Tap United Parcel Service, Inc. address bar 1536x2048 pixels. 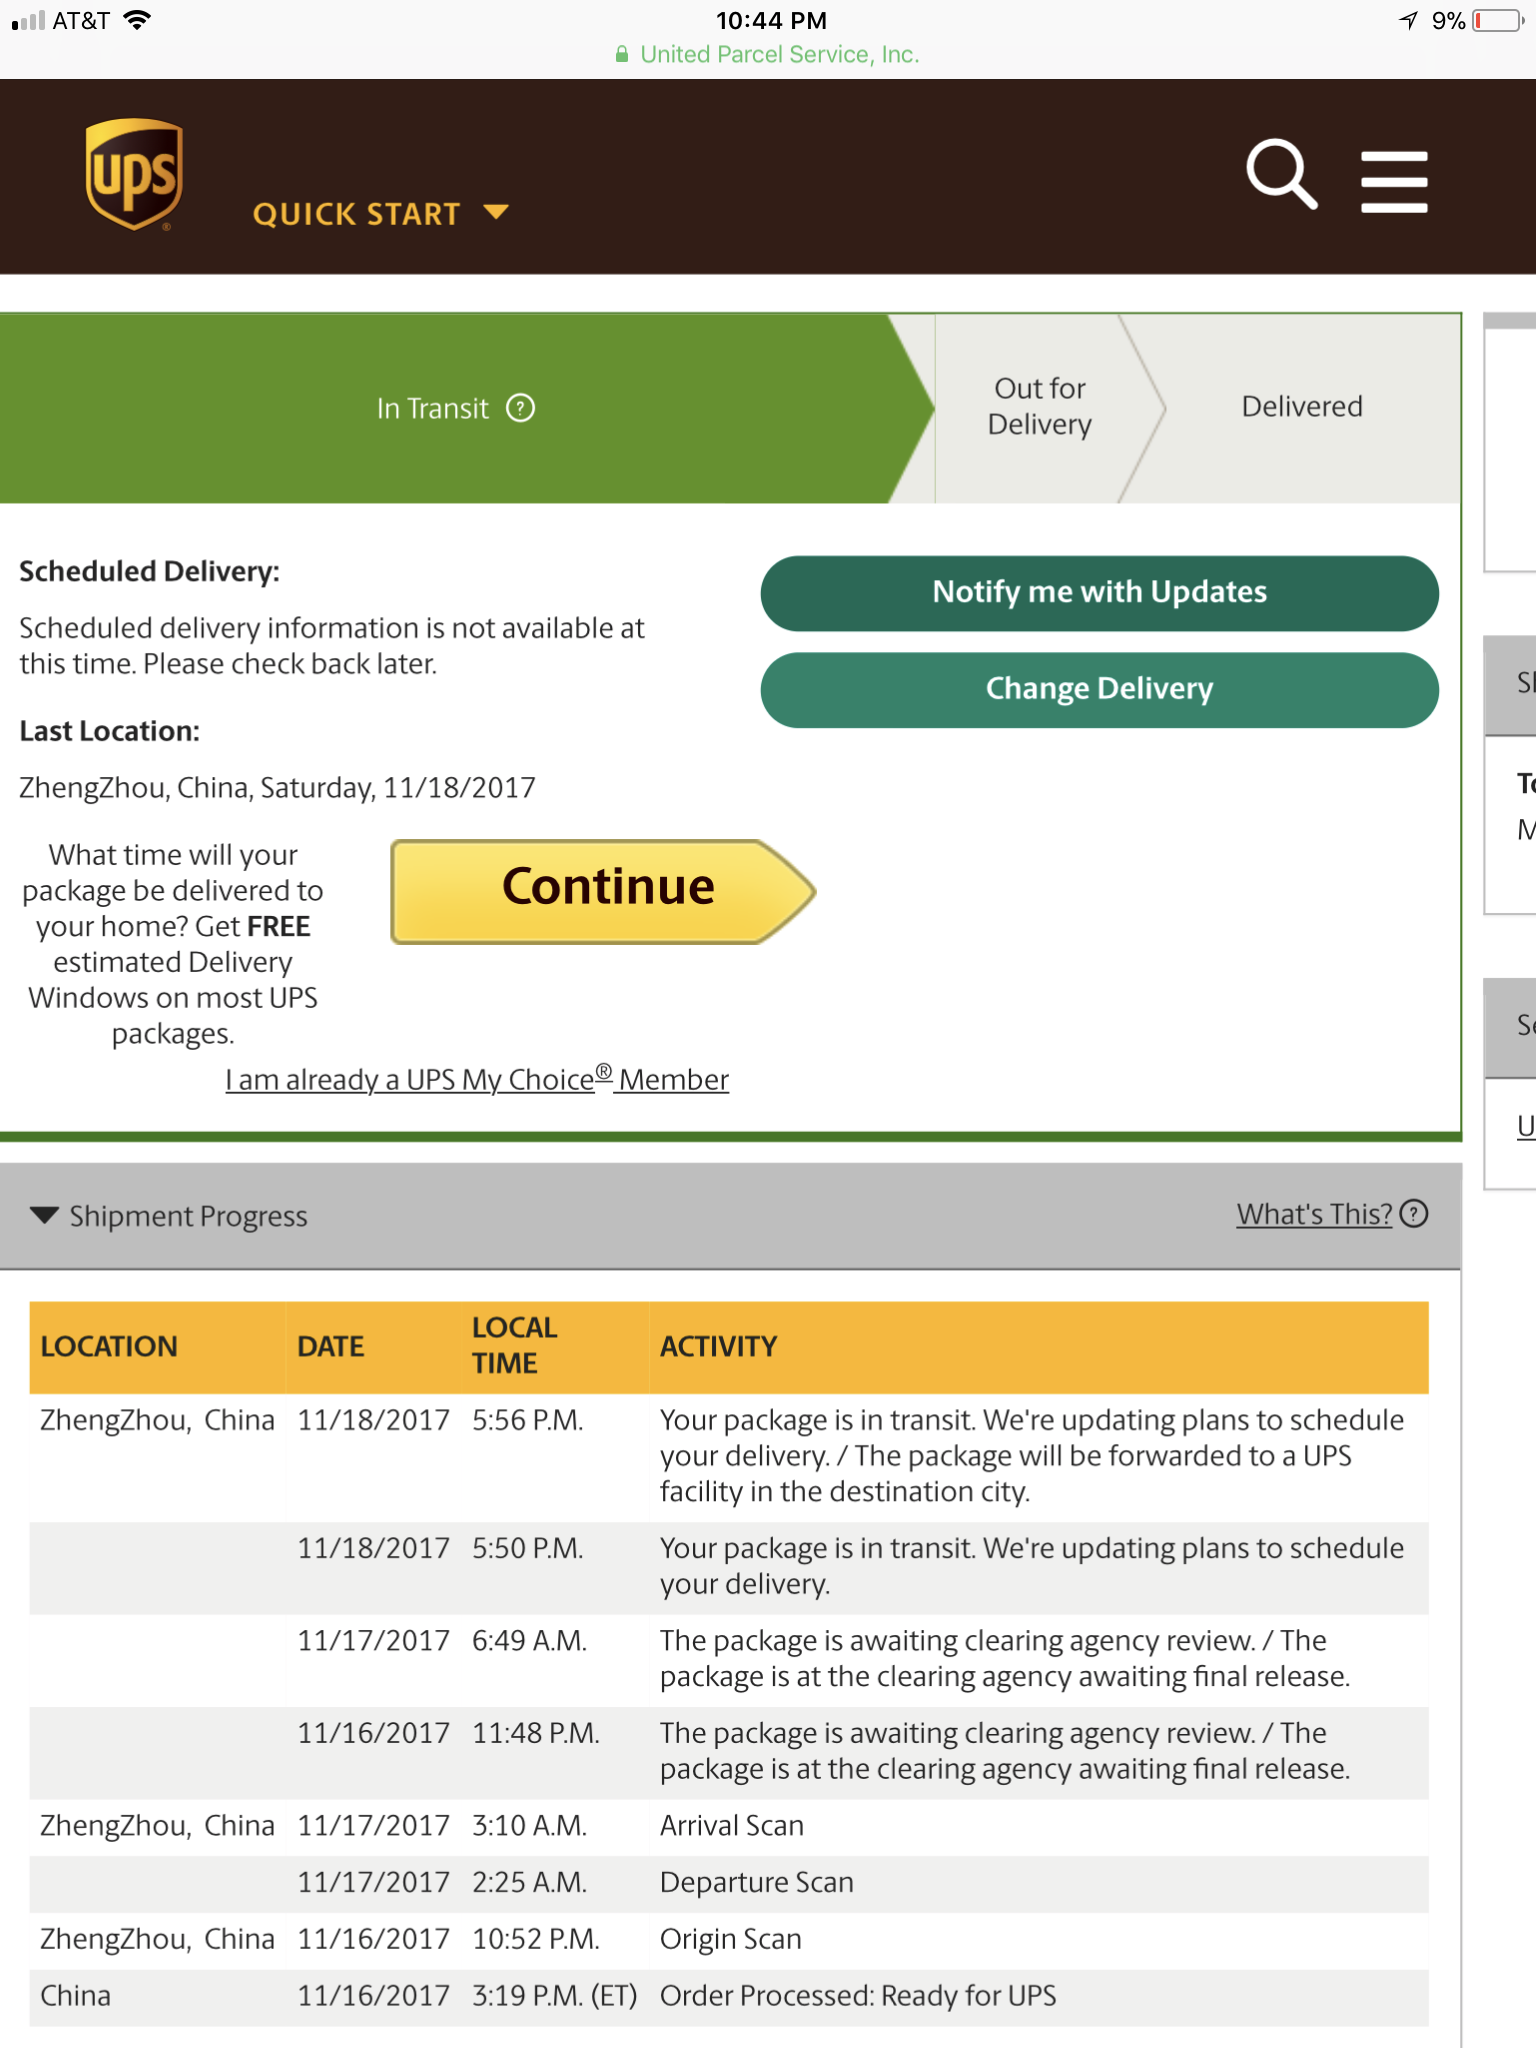(x=768, y=54)
